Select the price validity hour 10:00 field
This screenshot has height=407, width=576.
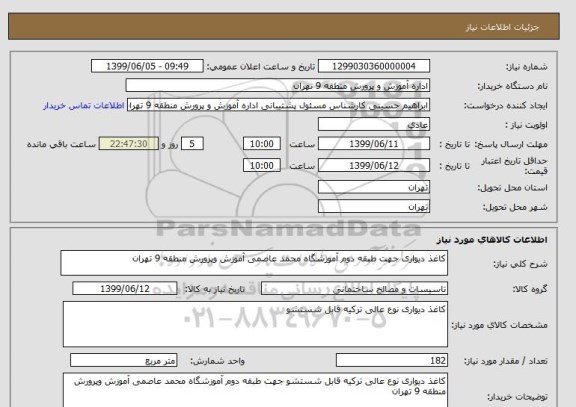coord(262,165)
